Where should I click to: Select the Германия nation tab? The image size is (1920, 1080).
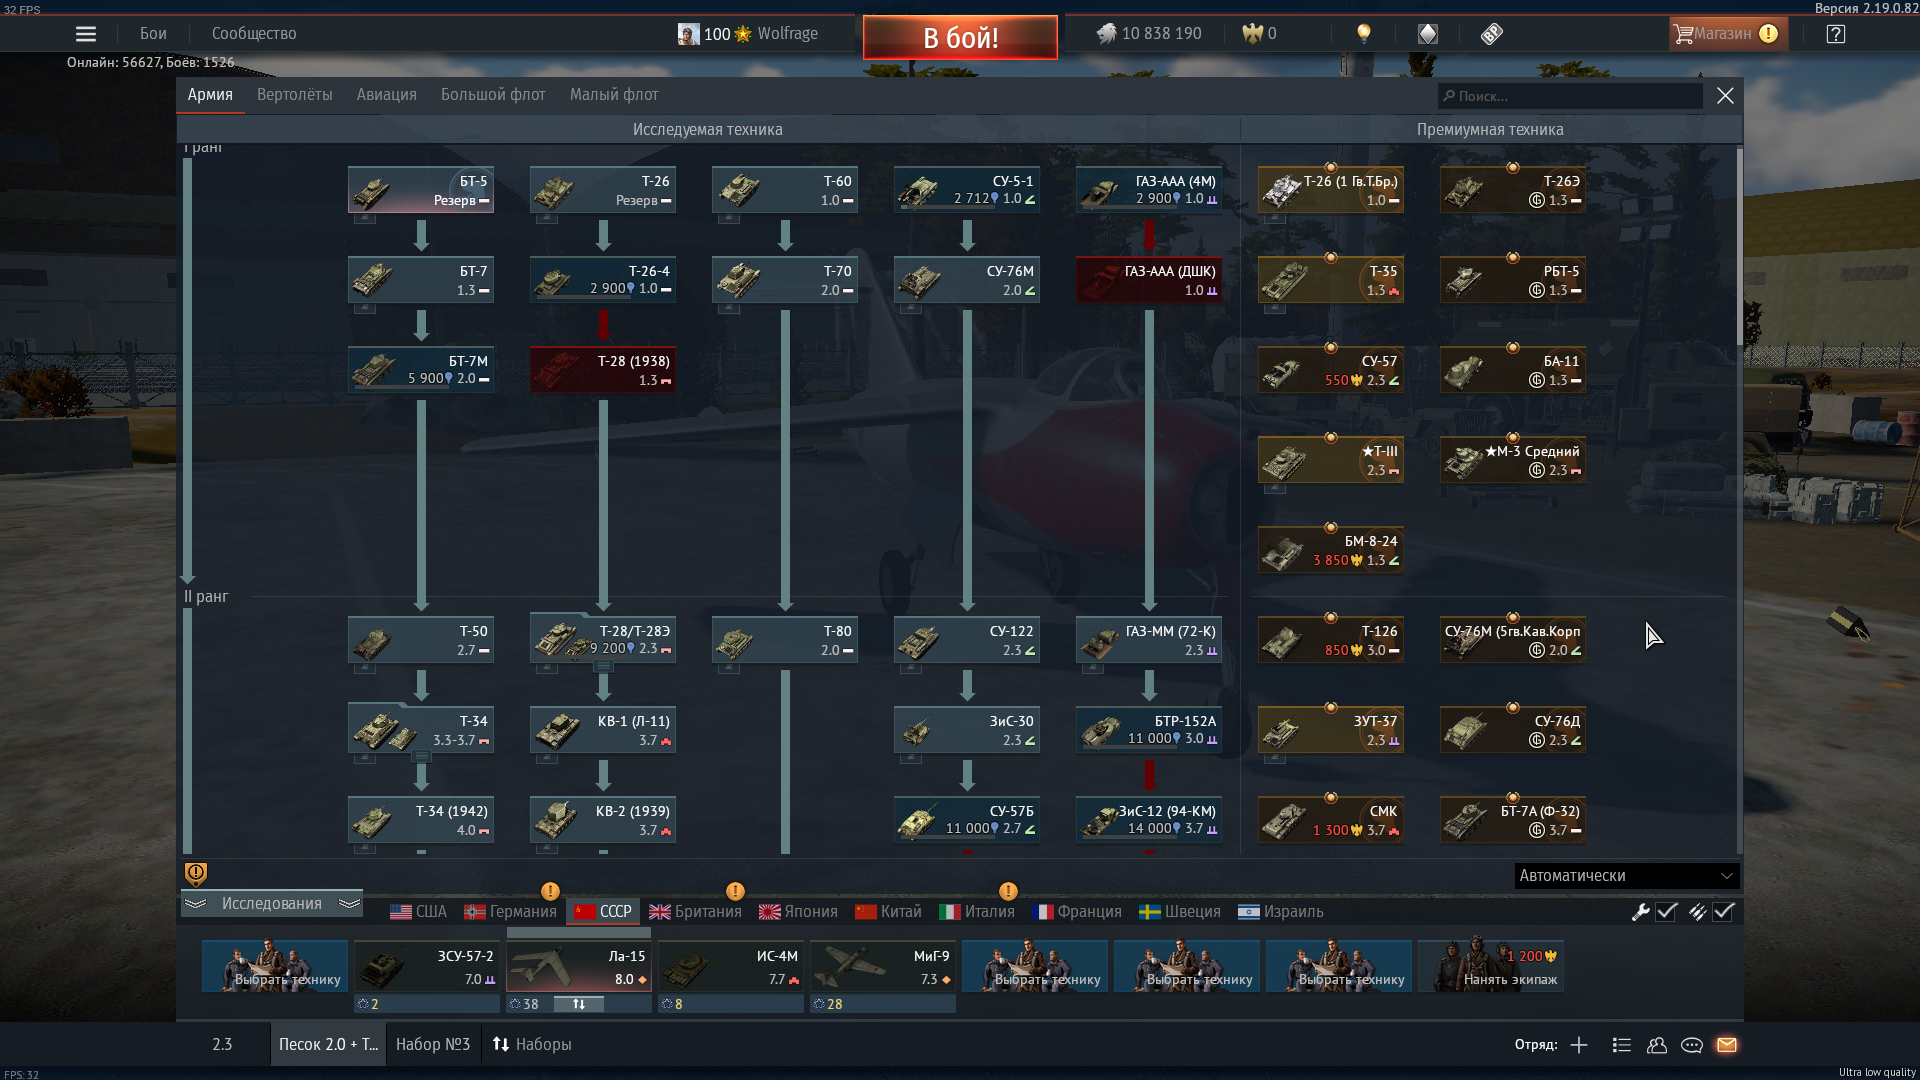[x=510, y=912]
